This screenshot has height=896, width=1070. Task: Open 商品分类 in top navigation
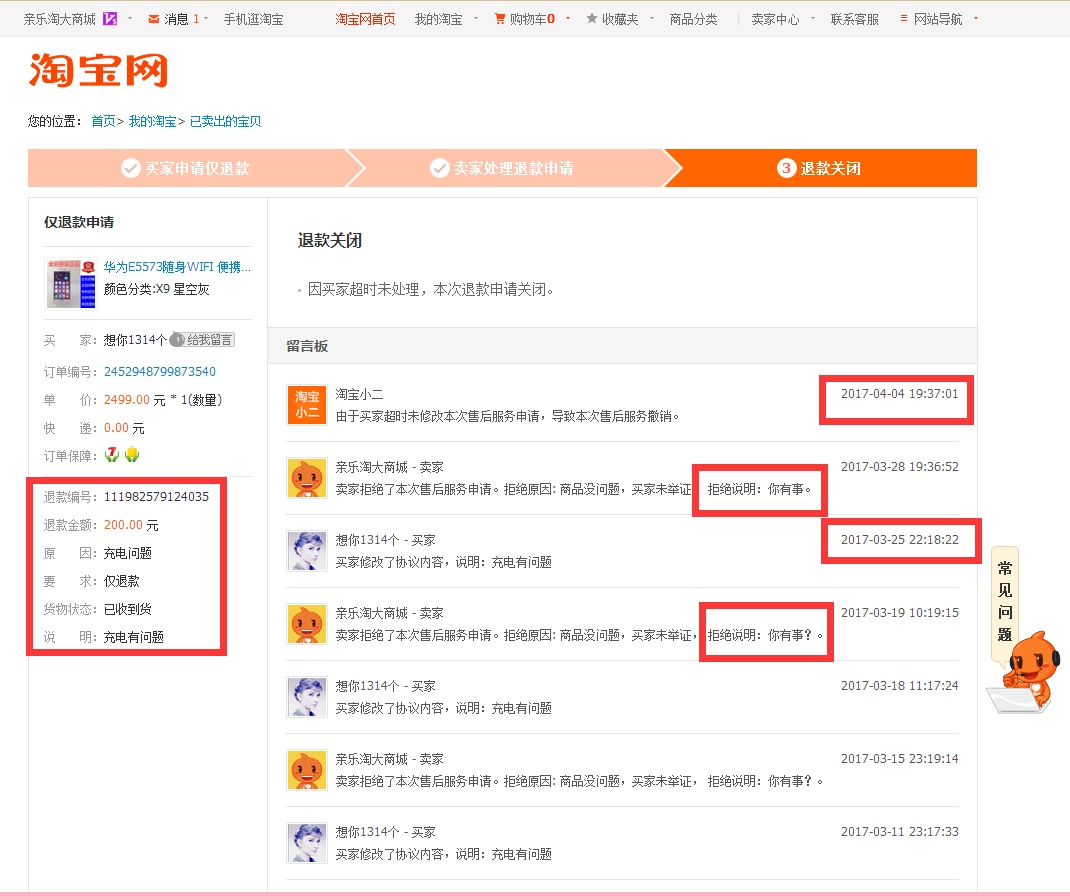693,19
